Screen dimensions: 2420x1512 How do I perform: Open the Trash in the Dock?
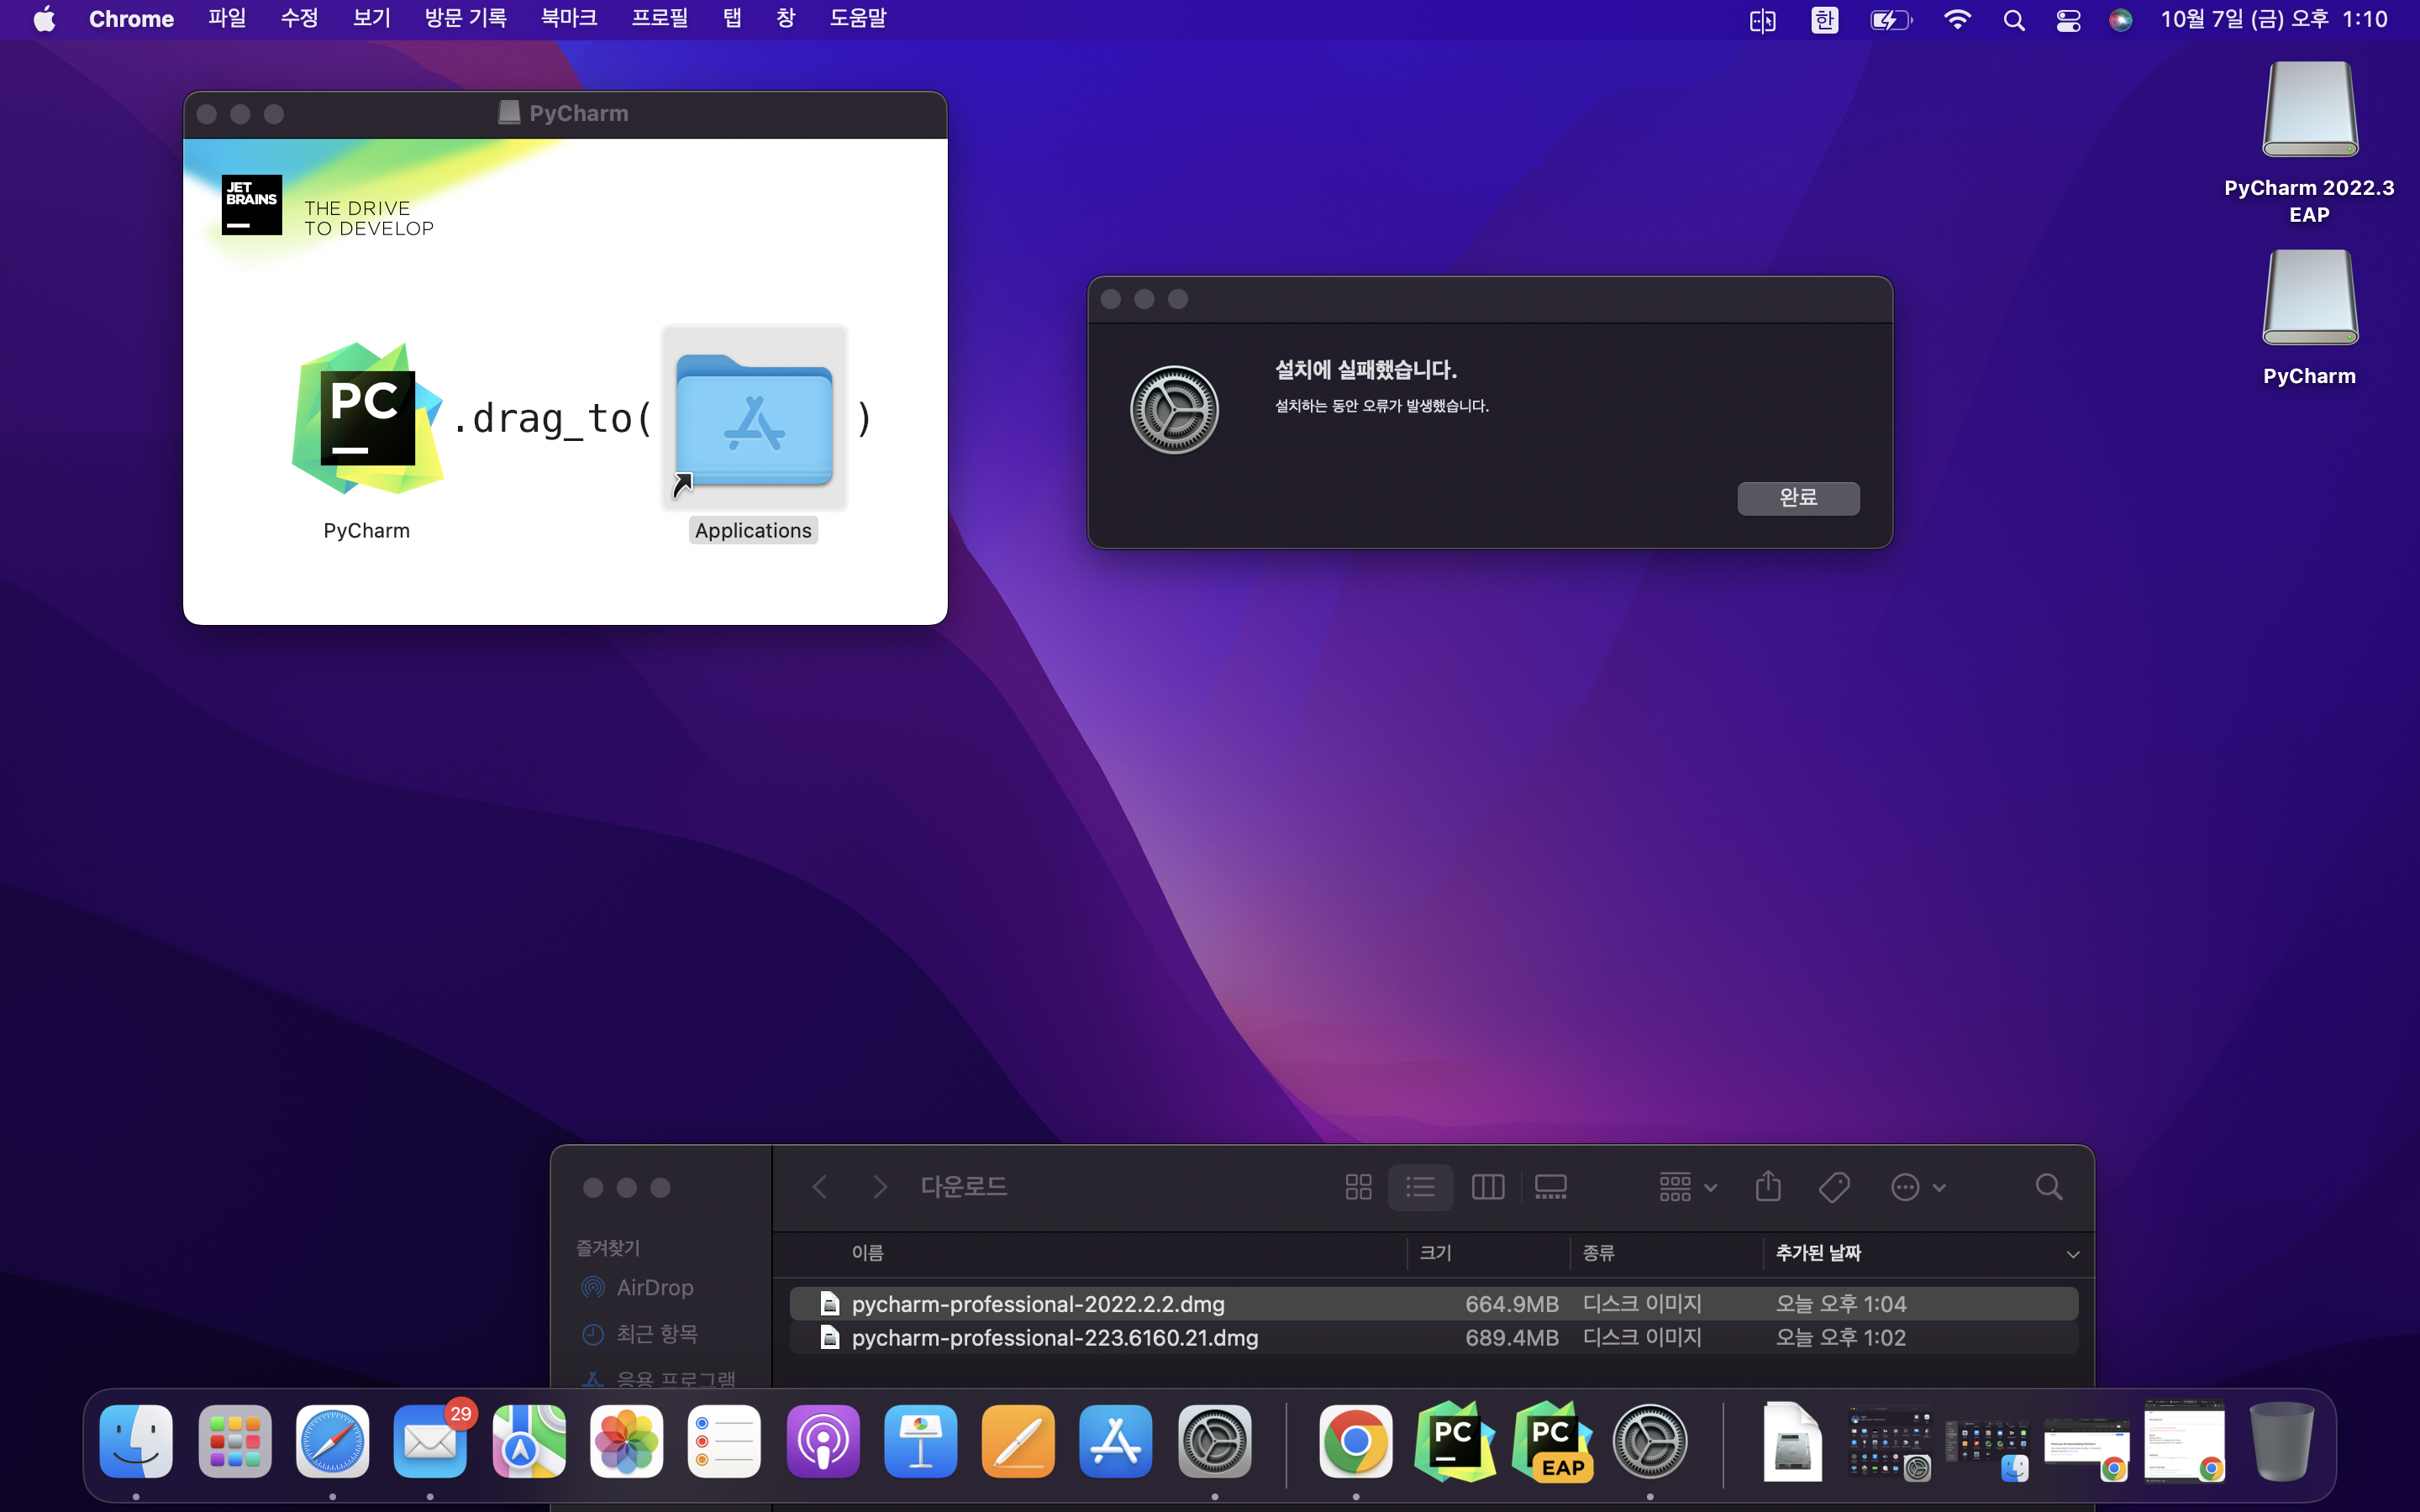coord(2281,1441)
